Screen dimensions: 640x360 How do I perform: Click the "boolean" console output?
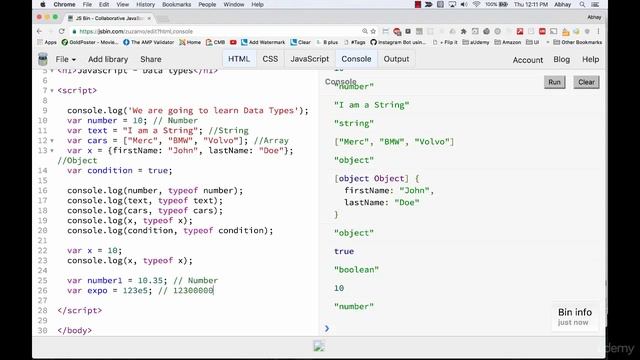[x=356, y=270]
